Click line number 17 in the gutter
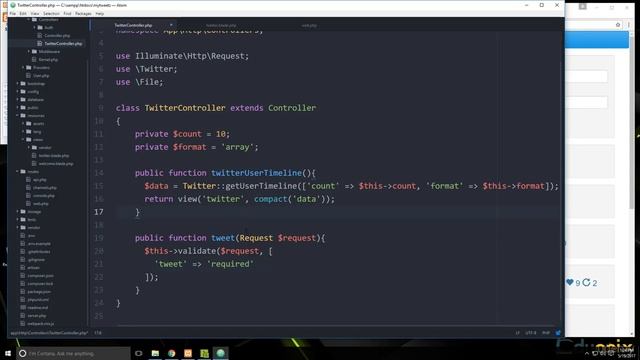The height and width of the screenshot is (360, 640). 99,212
